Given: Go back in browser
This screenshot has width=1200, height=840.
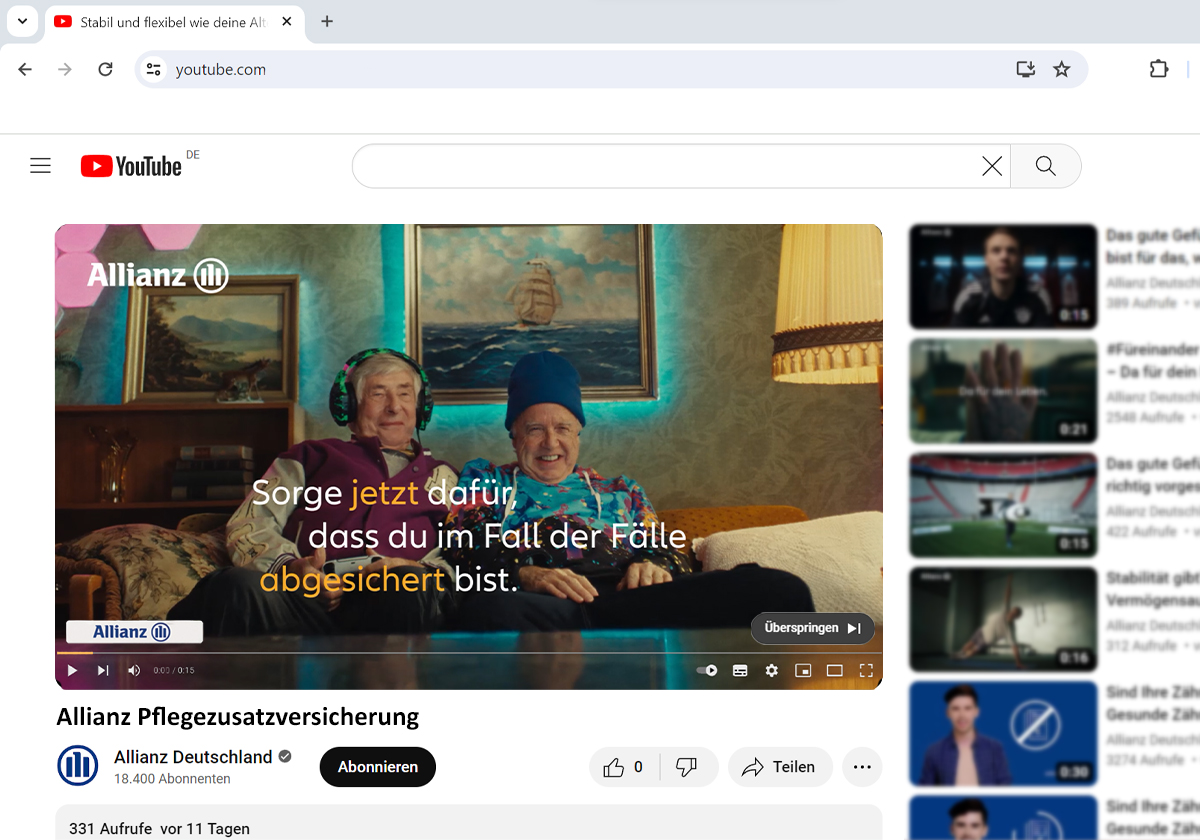Looking at the screenshot, I should point(25,69).
